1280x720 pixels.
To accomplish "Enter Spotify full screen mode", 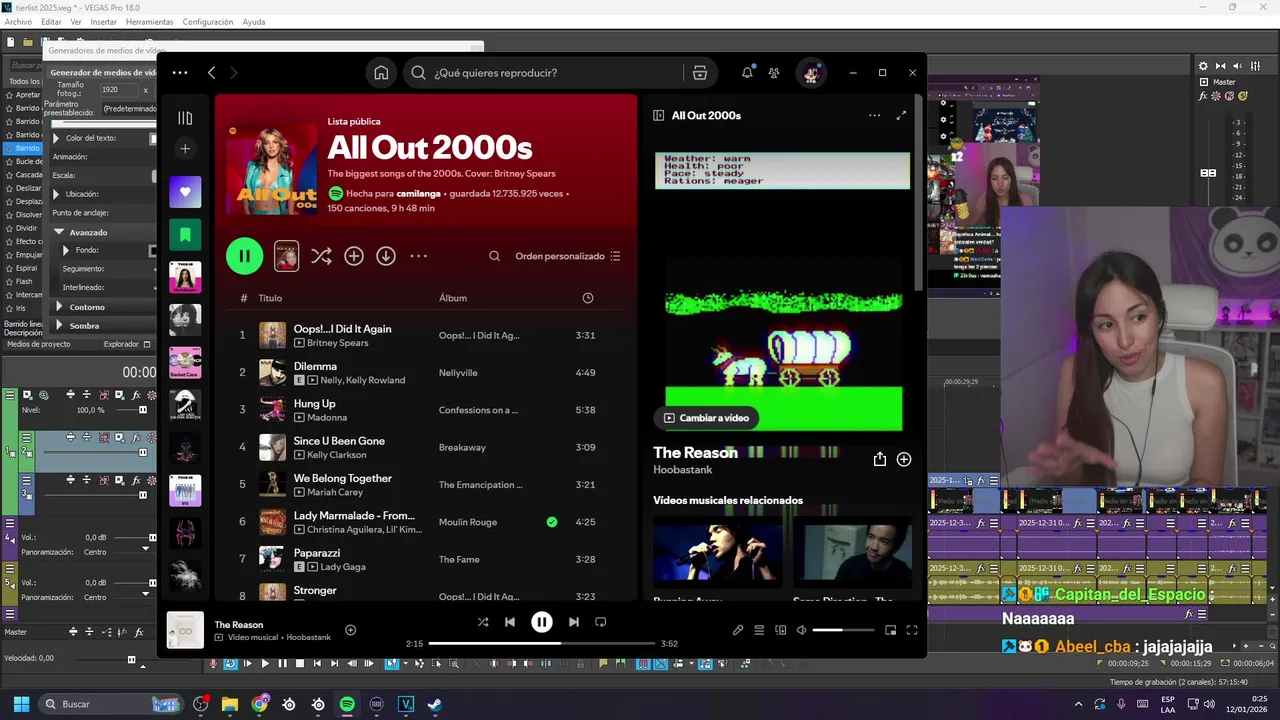I will coord(912,630).
